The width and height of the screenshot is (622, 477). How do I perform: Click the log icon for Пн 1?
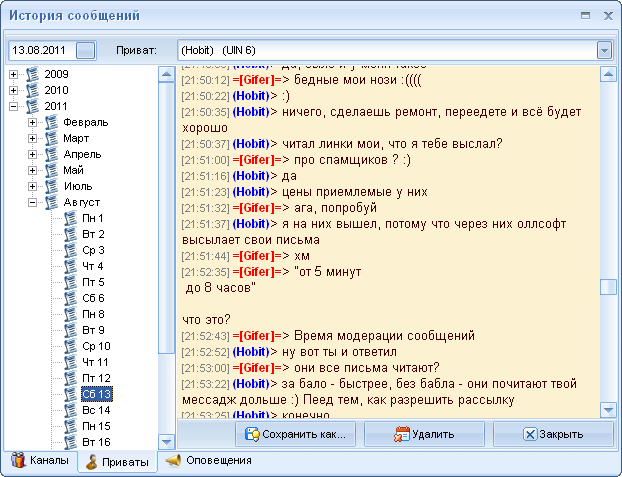71,218
